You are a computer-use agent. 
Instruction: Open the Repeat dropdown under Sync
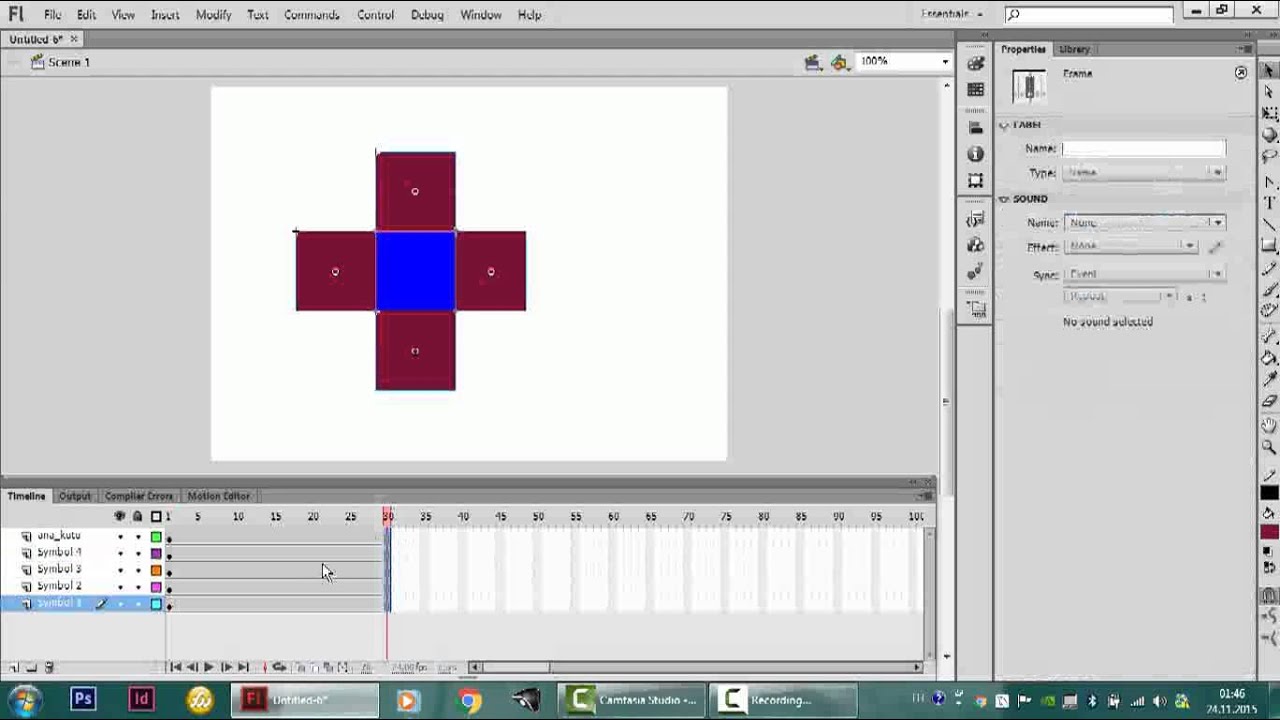tap(1120, 297)
